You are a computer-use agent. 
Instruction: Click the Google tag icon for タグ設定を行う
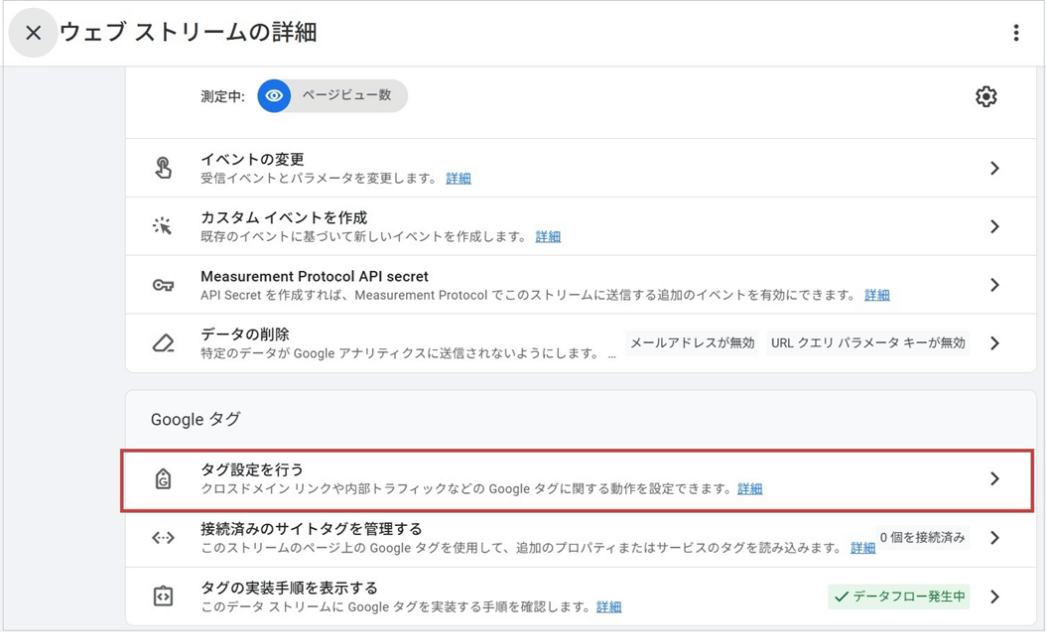click(x=163, y=479)
